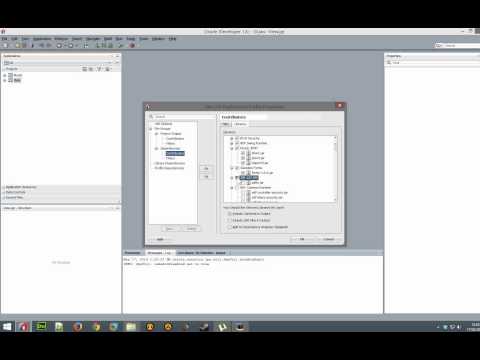Collapse the Project Output node in dialog tree
Image resolution: width=480 pixels, height=360 pixels.
[x=156, y=134]
